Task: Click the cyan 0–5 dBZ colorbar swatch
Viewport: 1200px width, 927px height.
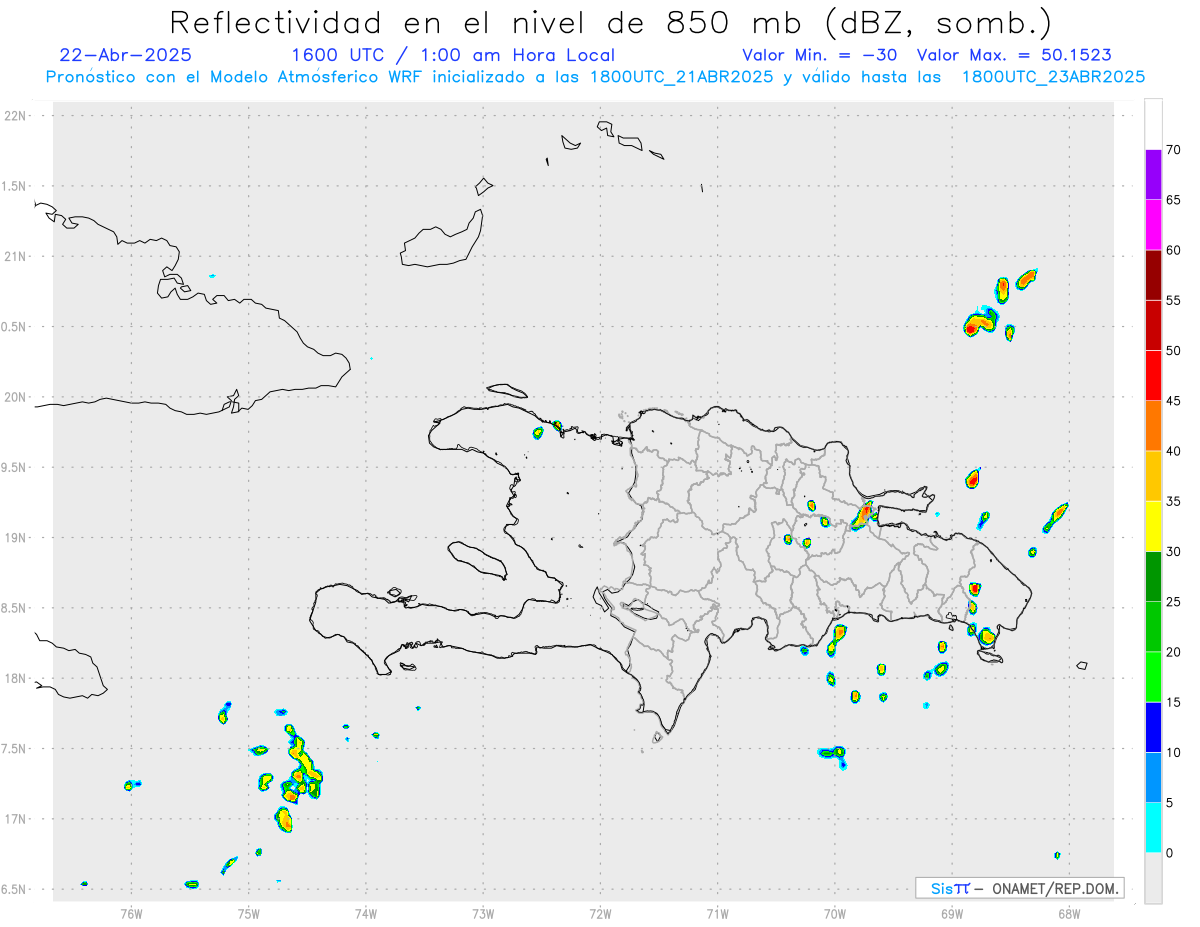Action: coord(1153,828)
